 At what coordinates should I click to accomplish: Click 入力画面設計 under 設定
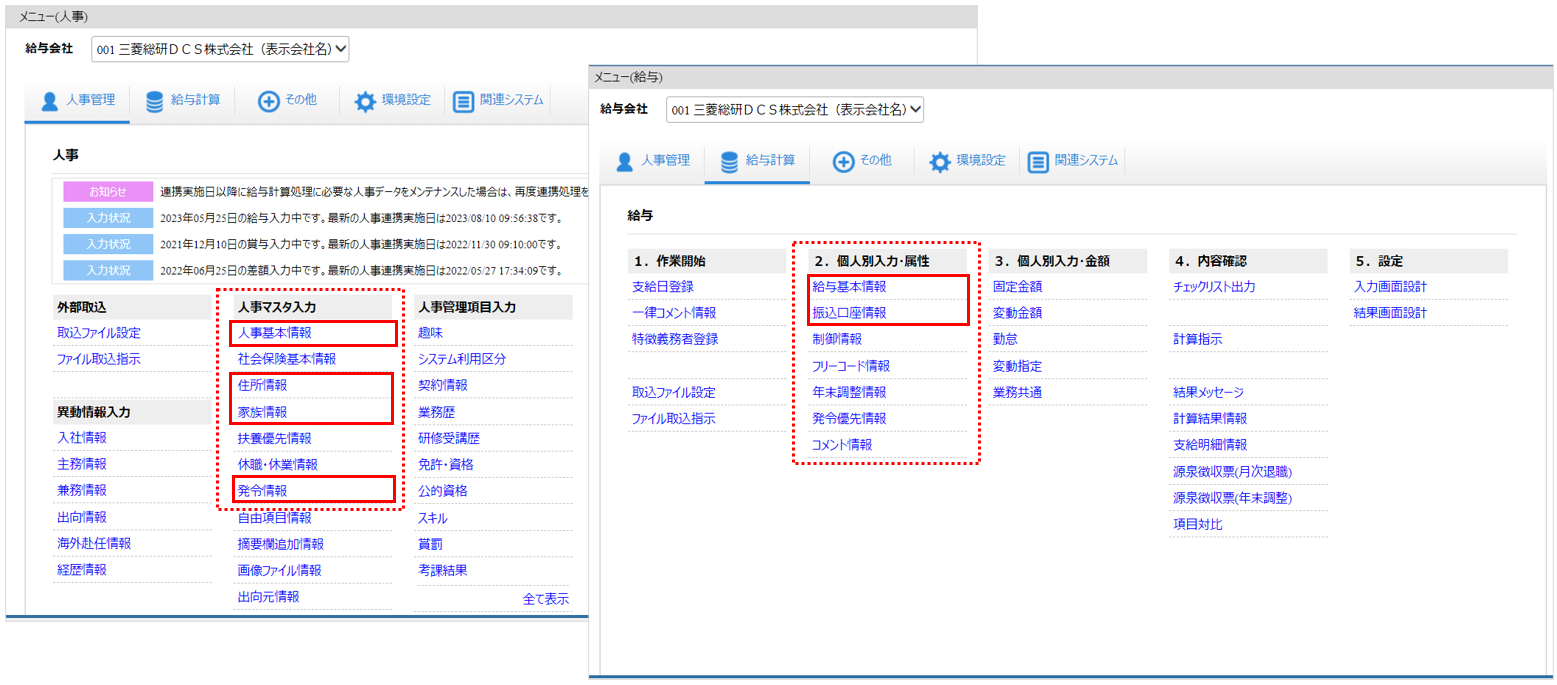coord(1390,287)
